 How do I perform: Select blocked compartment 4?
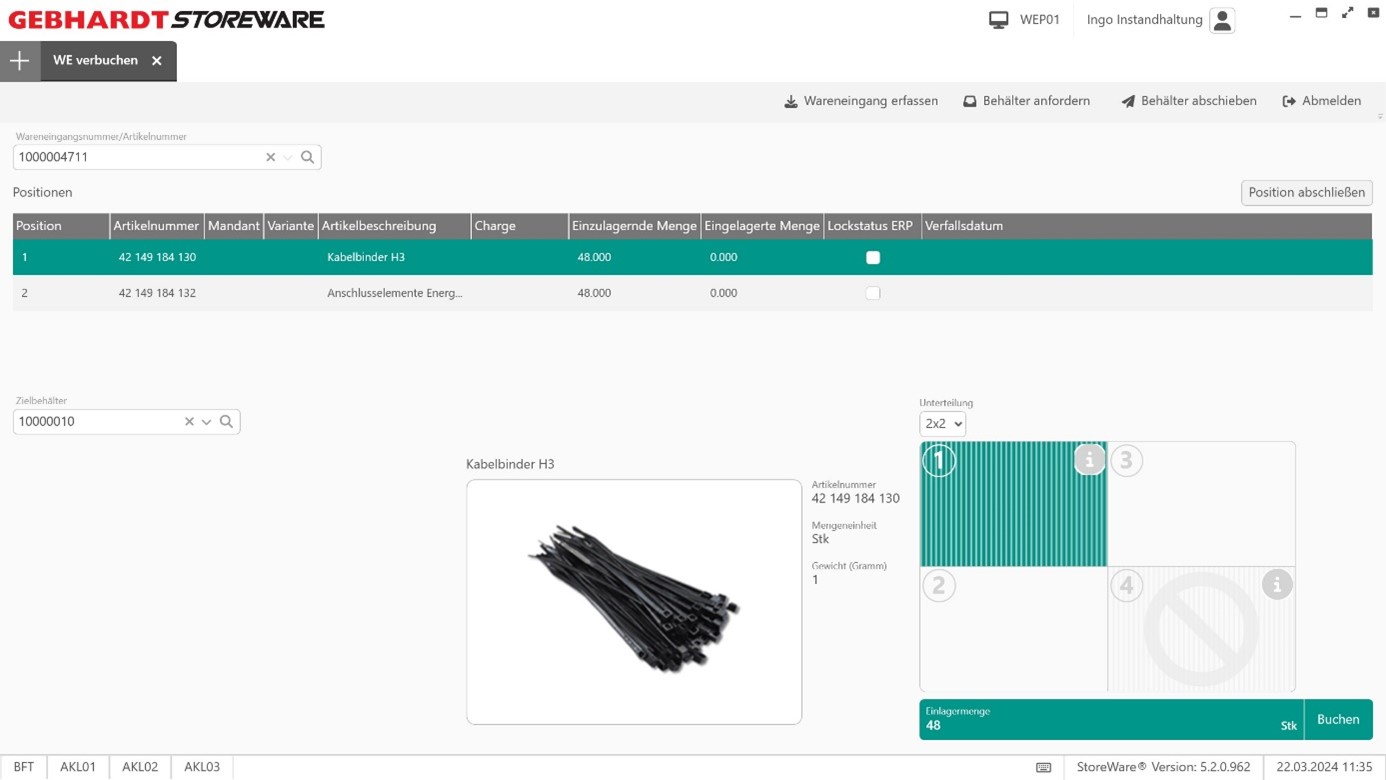pyautogui.click(x=1201, y=629)
